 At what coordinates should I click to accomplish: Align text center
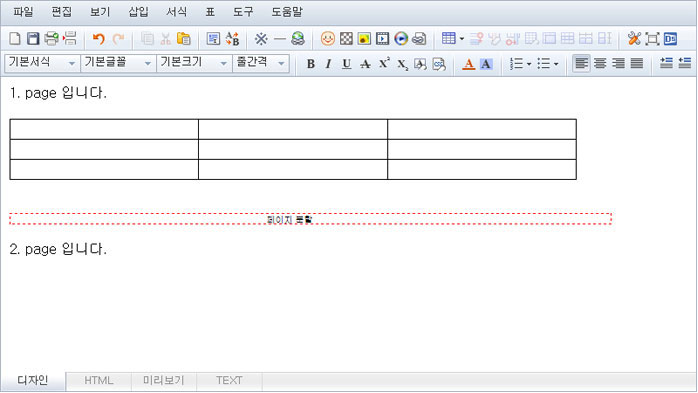[x=600, y=64]
